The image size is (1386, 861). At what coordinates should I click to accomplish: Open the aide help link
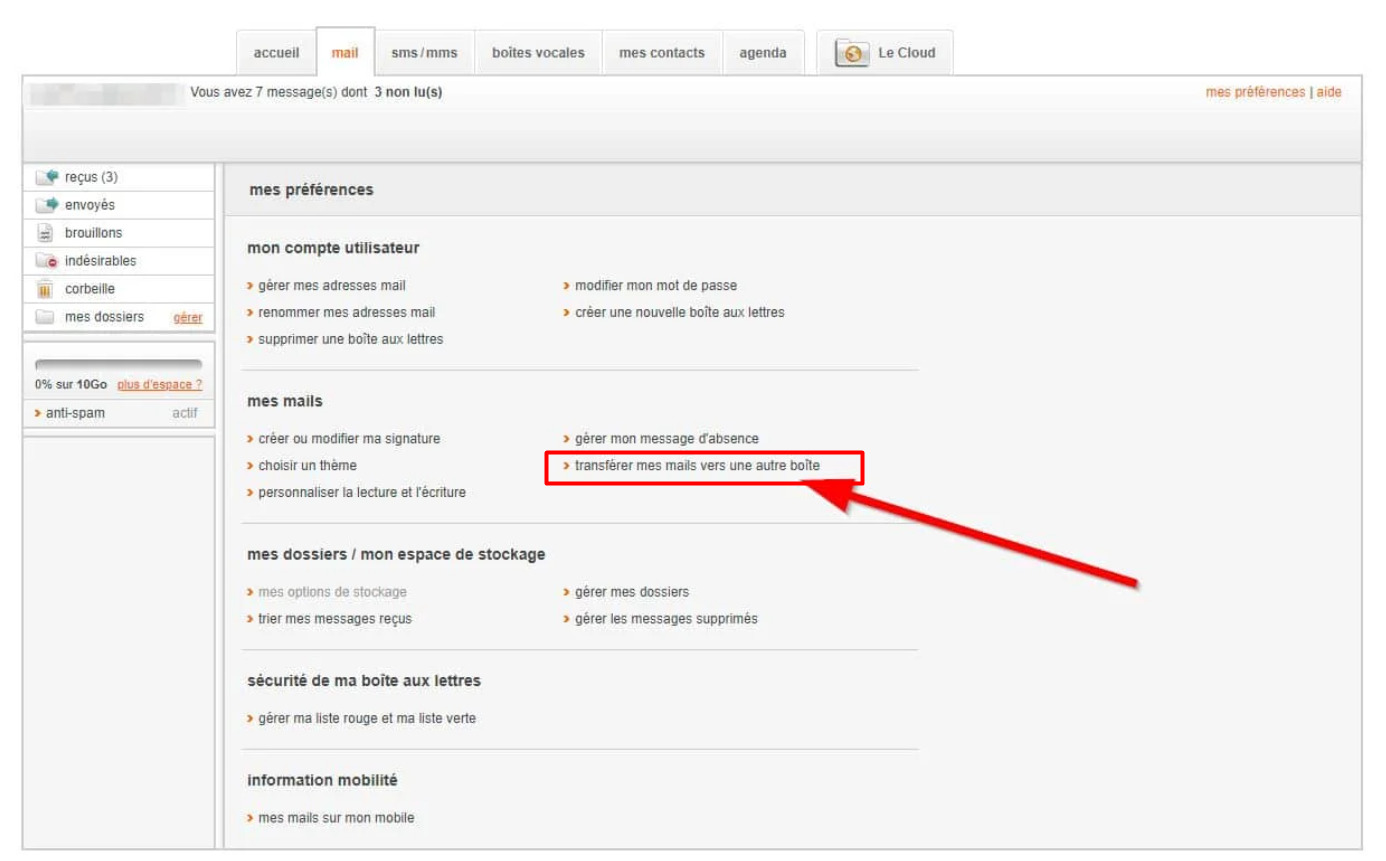pos(1329,92)
